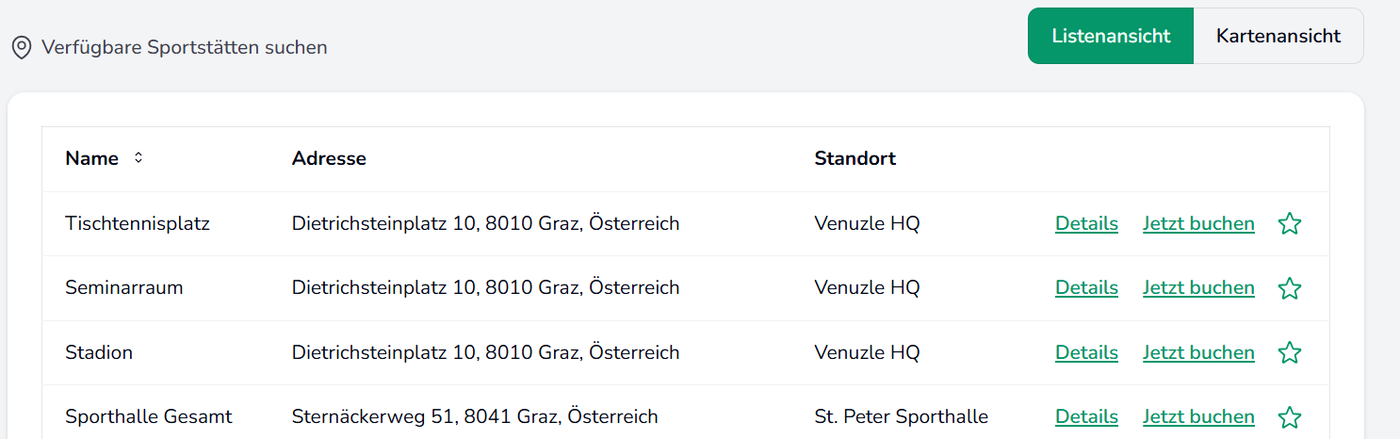Mark Stadion as favorite
The width and height of the screenshot is (1400, 439).
tap(1290, 353)
